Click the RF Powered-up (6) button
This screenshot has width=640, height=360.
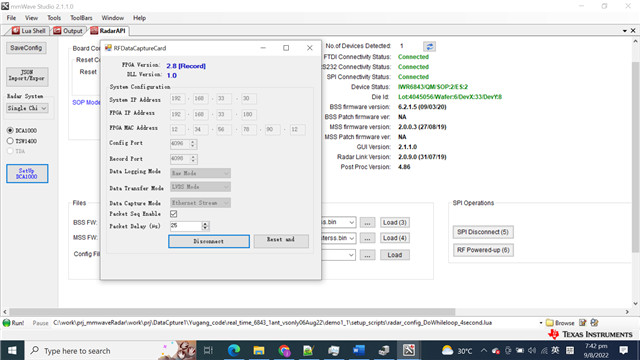(x=483, y=250)
